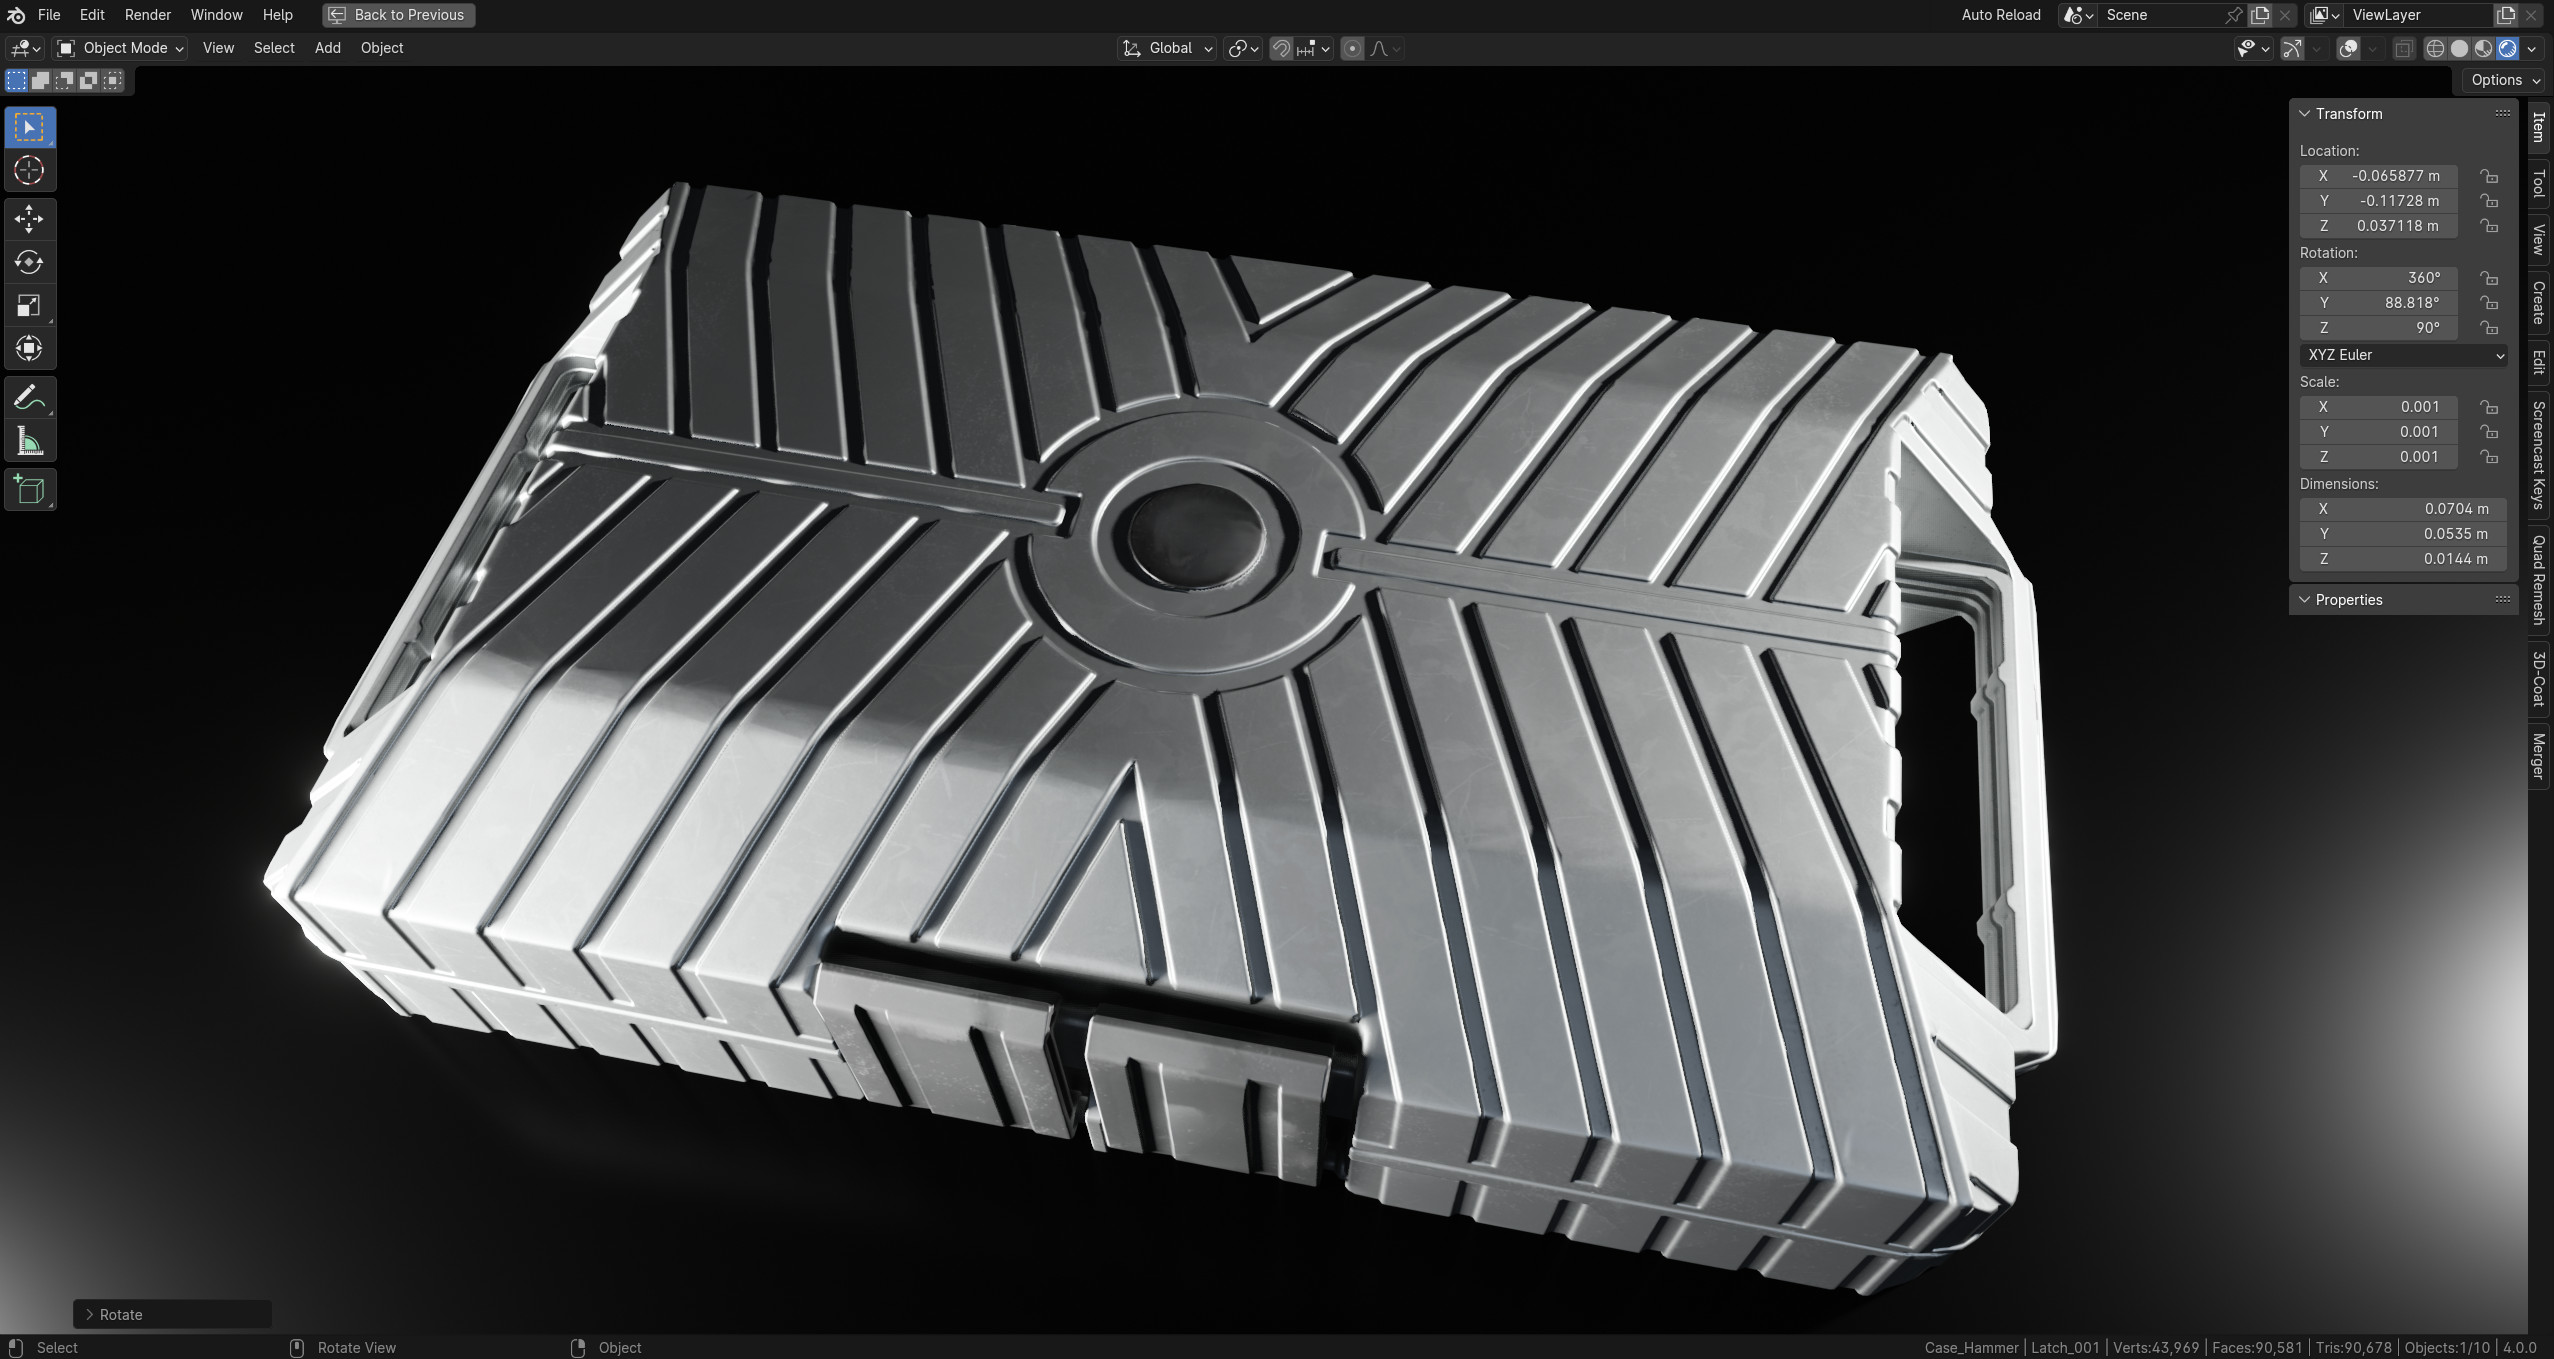Select the Measure tool
This screenshot has width=2554, height=1359.
coord(29,441)
